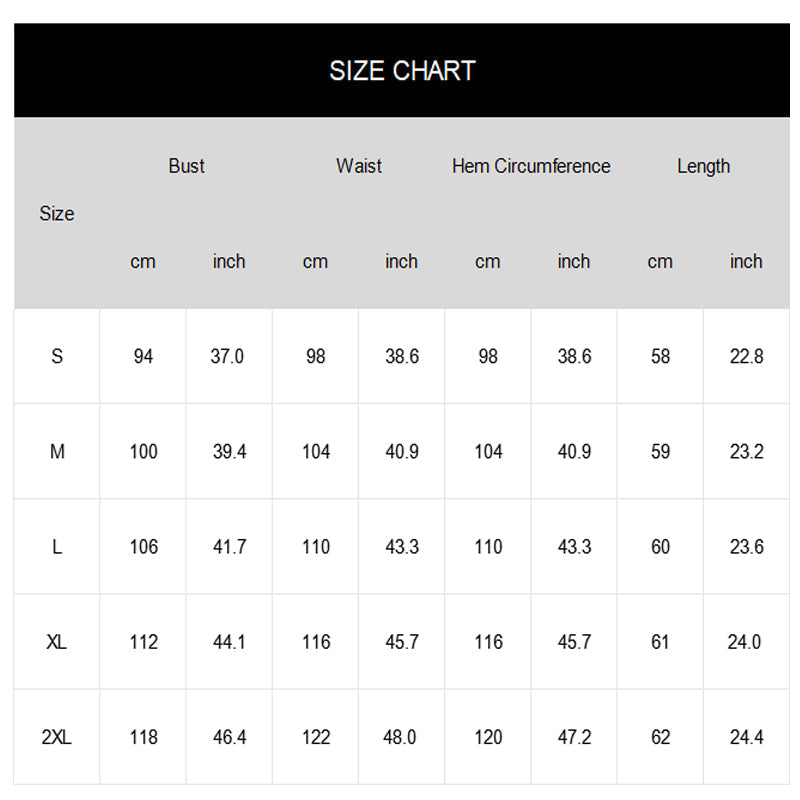The height and width of the screenshot is (800, 800).
Task: Click bust cm value 112 for XL
Action: click(143, 642)
